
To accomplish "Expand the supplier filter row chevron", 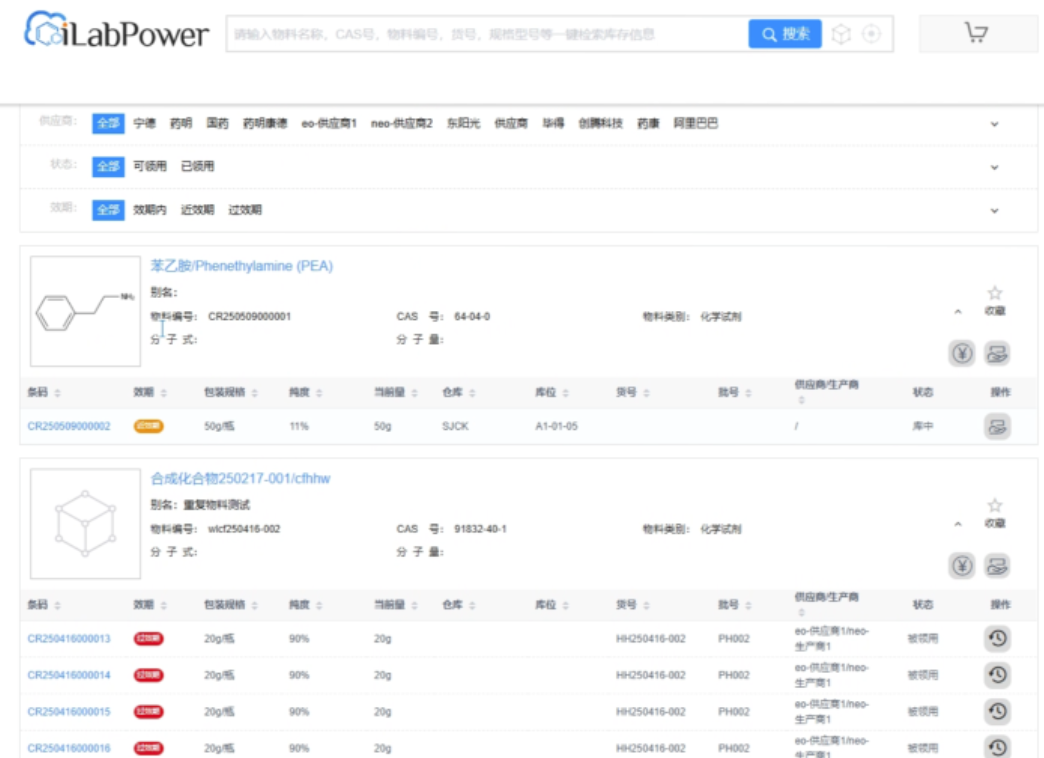I will click(x=994, y=124).
